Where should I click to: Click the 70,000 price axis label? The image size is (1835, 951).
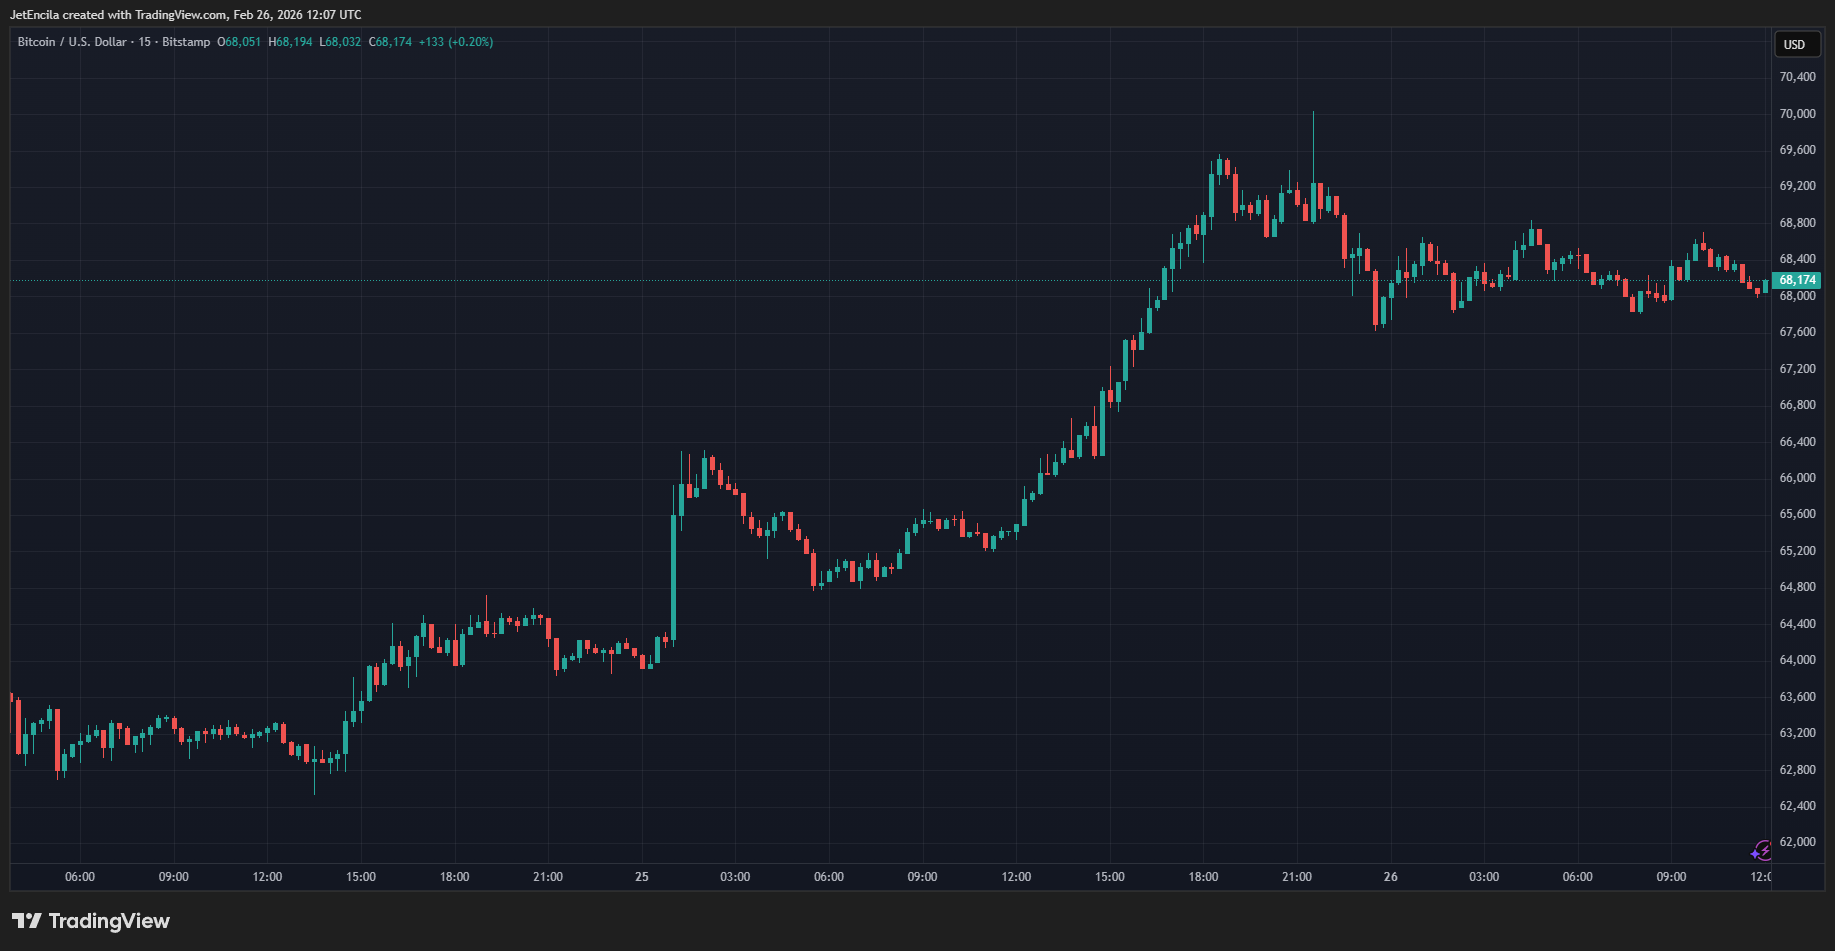(1797, 114)
